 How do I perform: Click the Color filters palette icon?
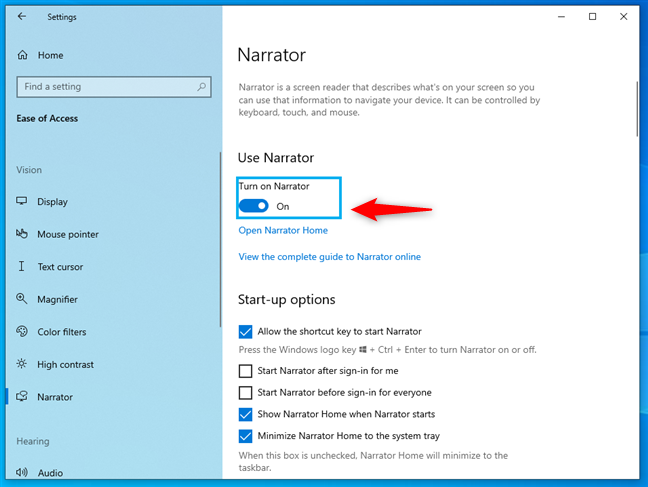[21, 331]
